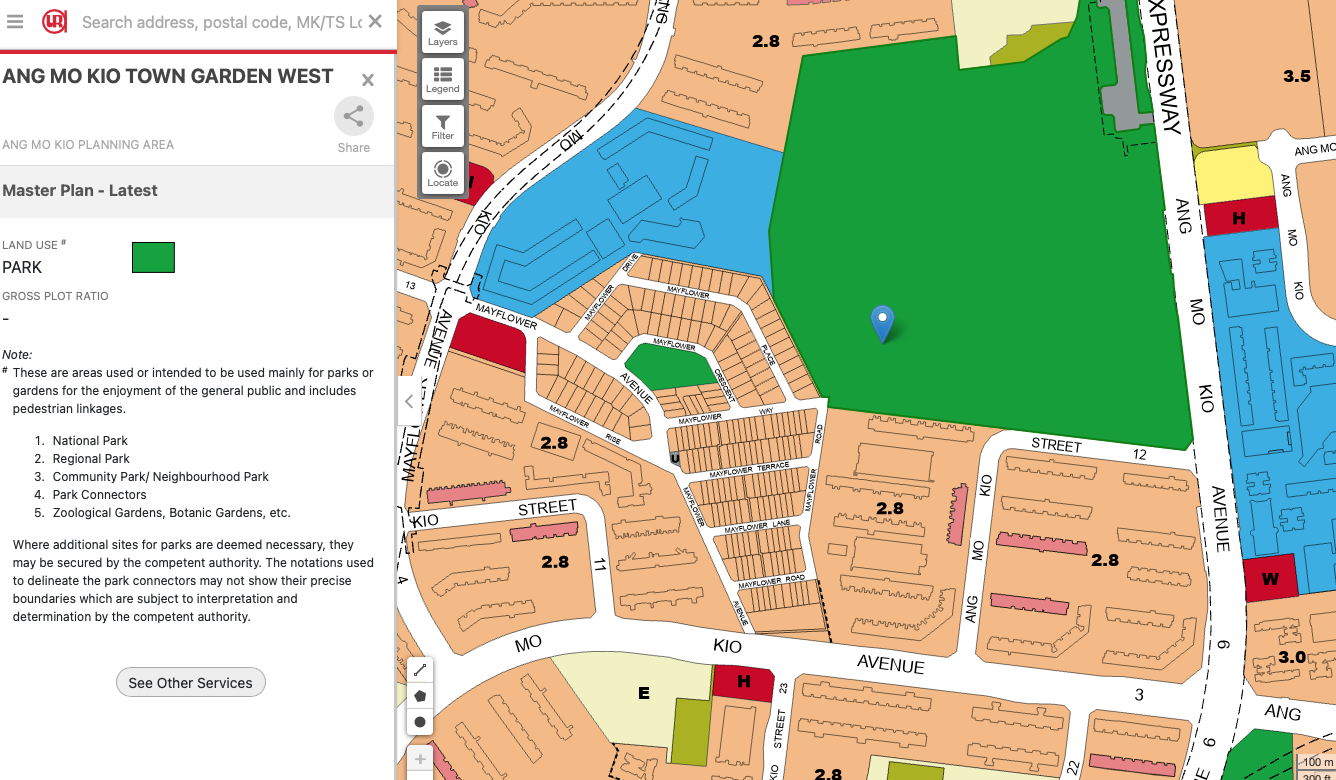Click the 3.5 plot ratio label
The image size is (1336, 780).
(x=1297, y=76)
